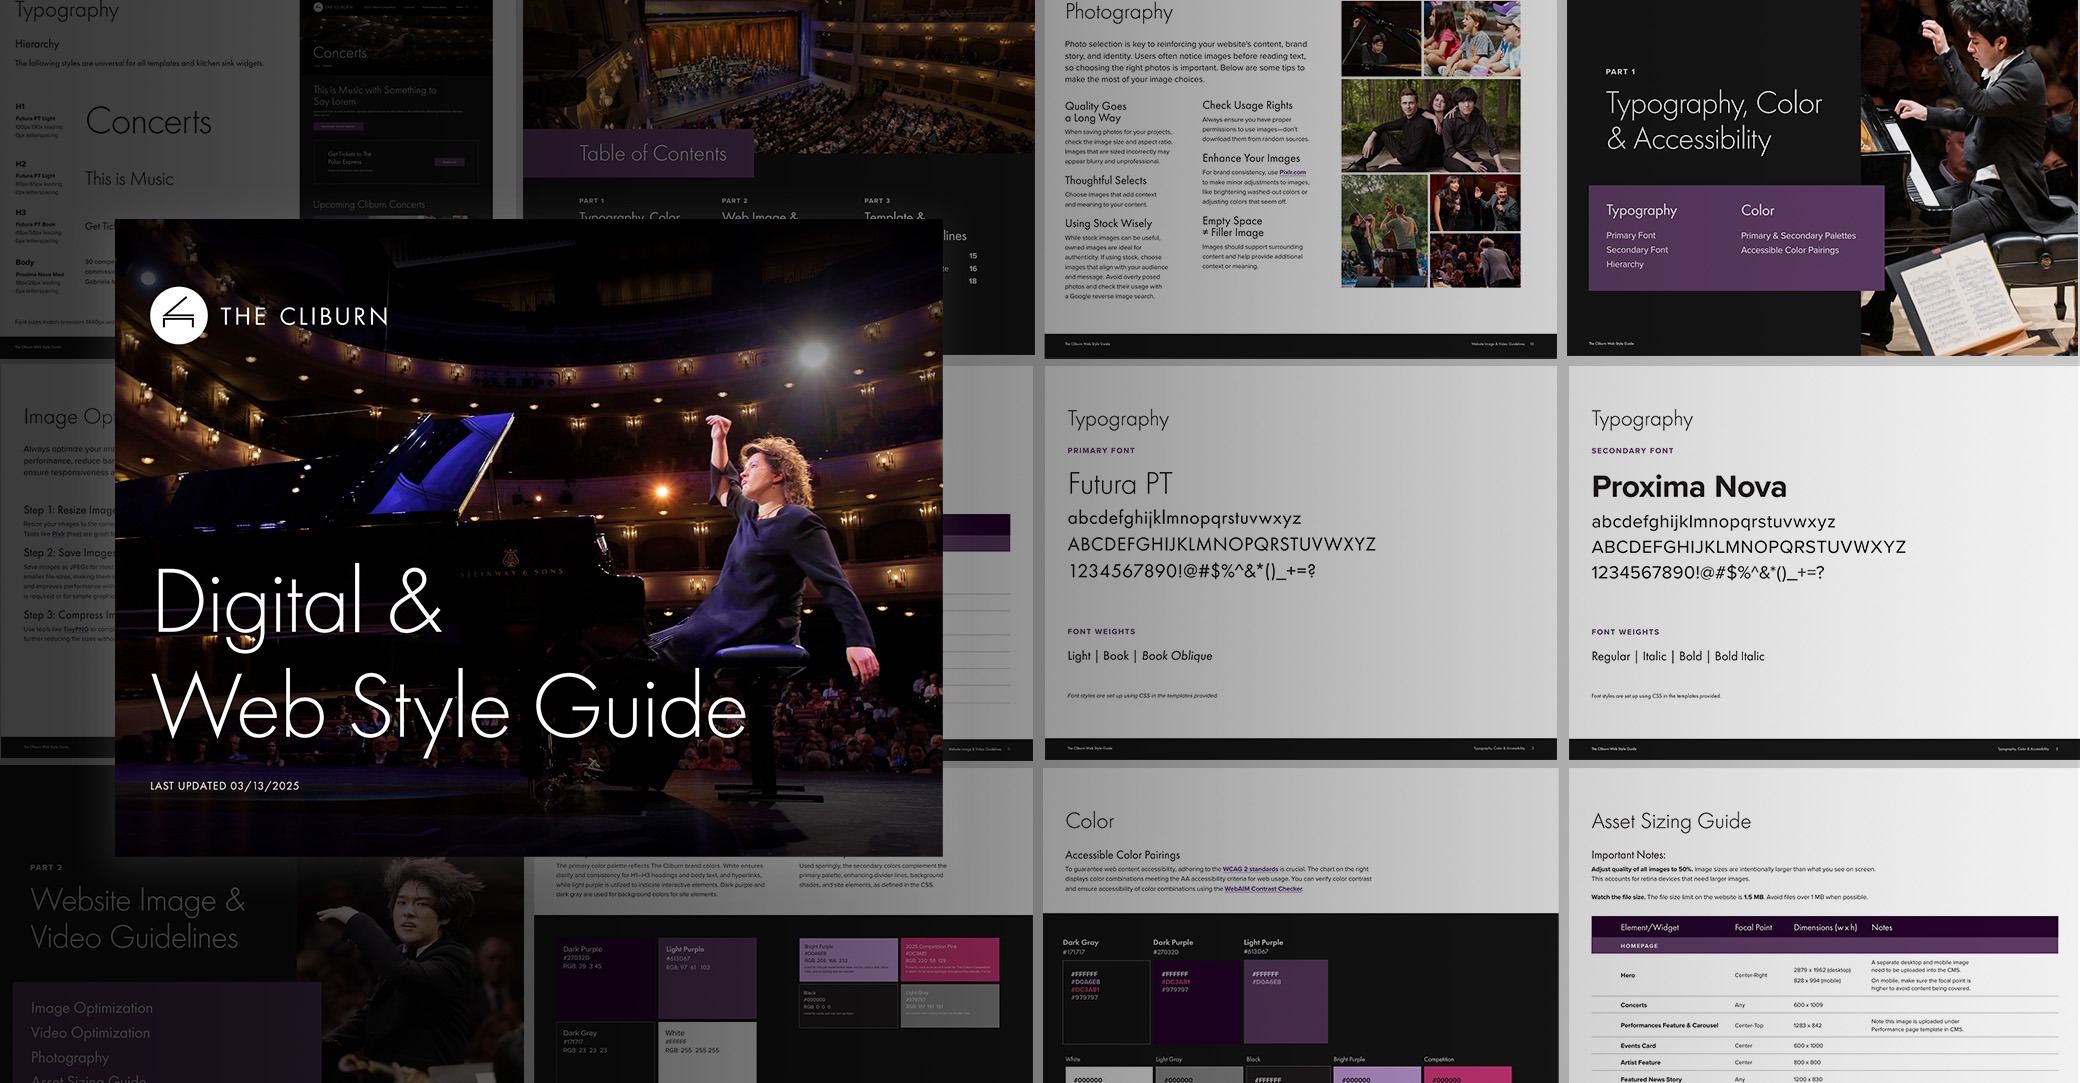Click the children audience photo thumbnail
The width and height of the screenshot is (2080, 1083).
click(1472, 38)
